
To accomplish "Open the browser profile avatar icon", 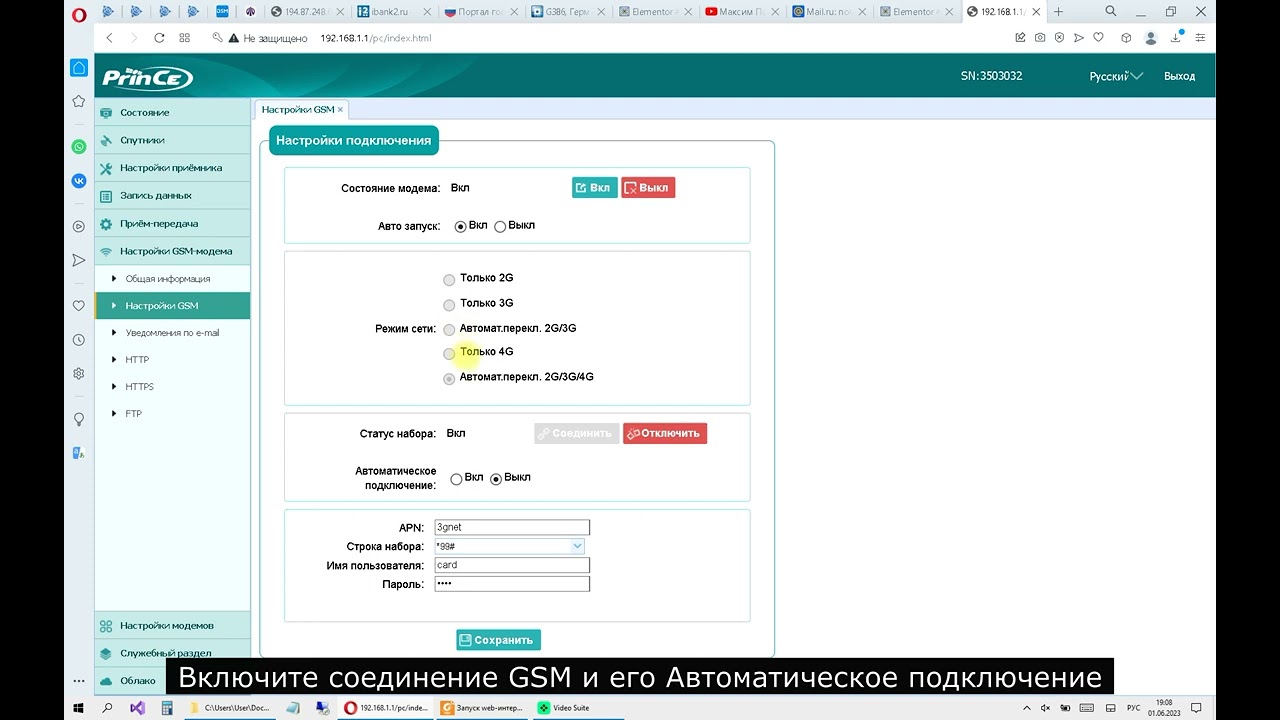I will (1151, 37).
